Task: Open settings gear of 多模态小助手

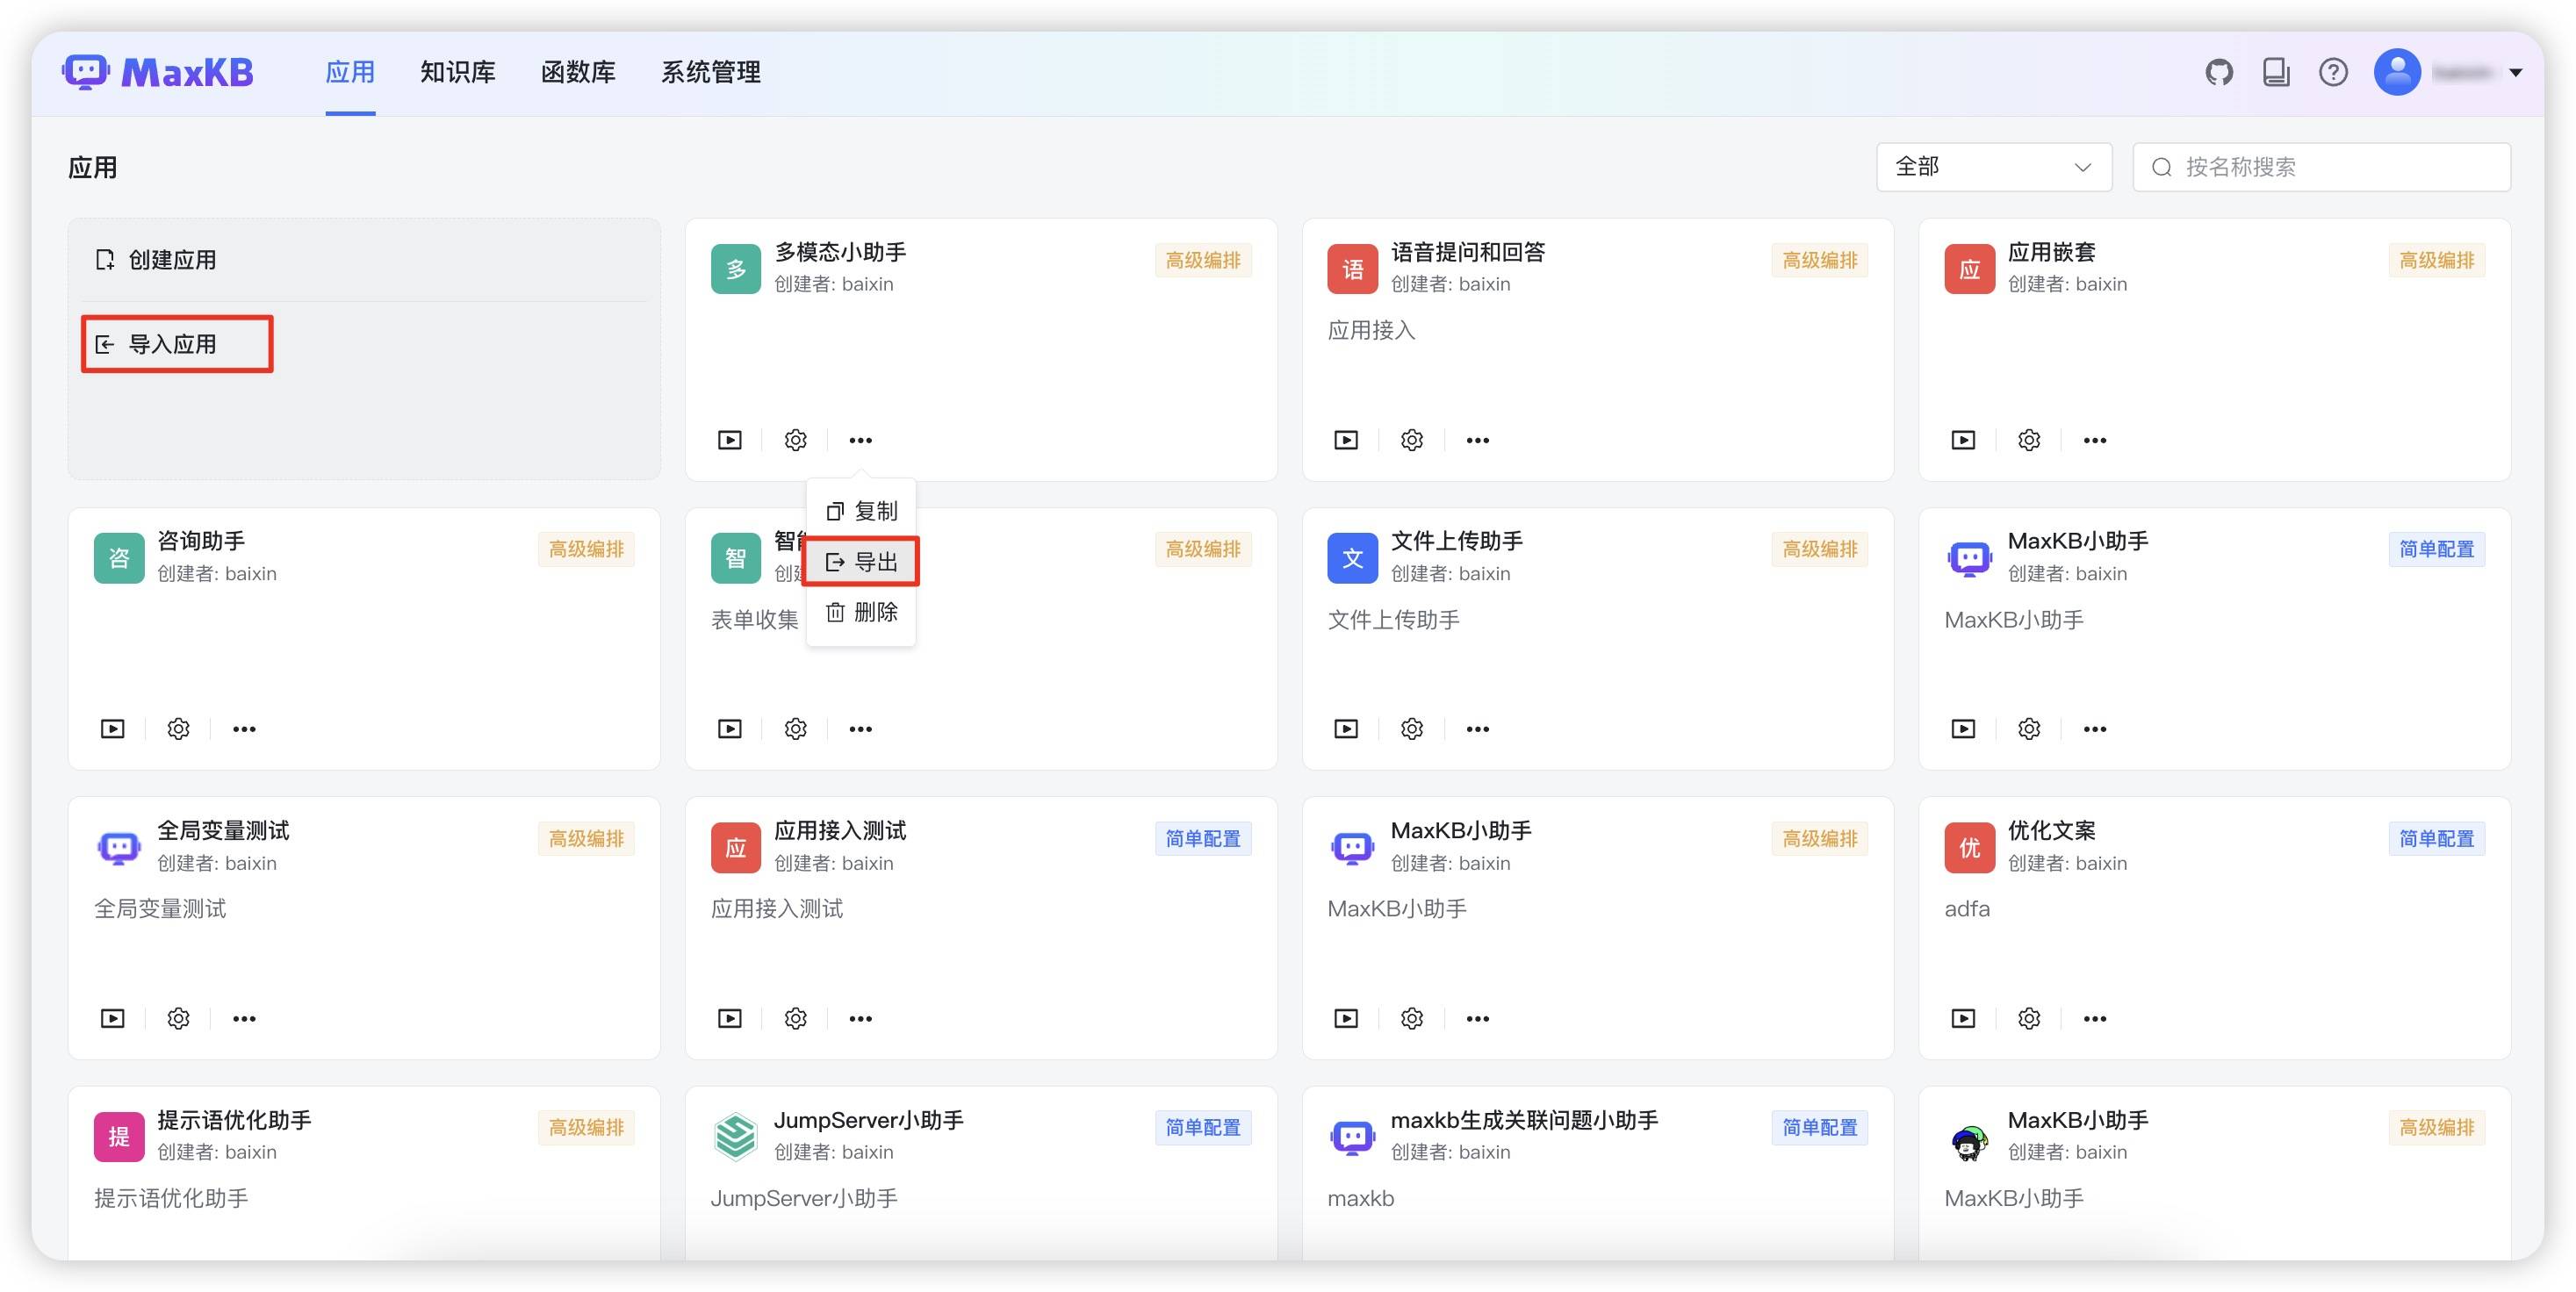Action: pos(795,440)
